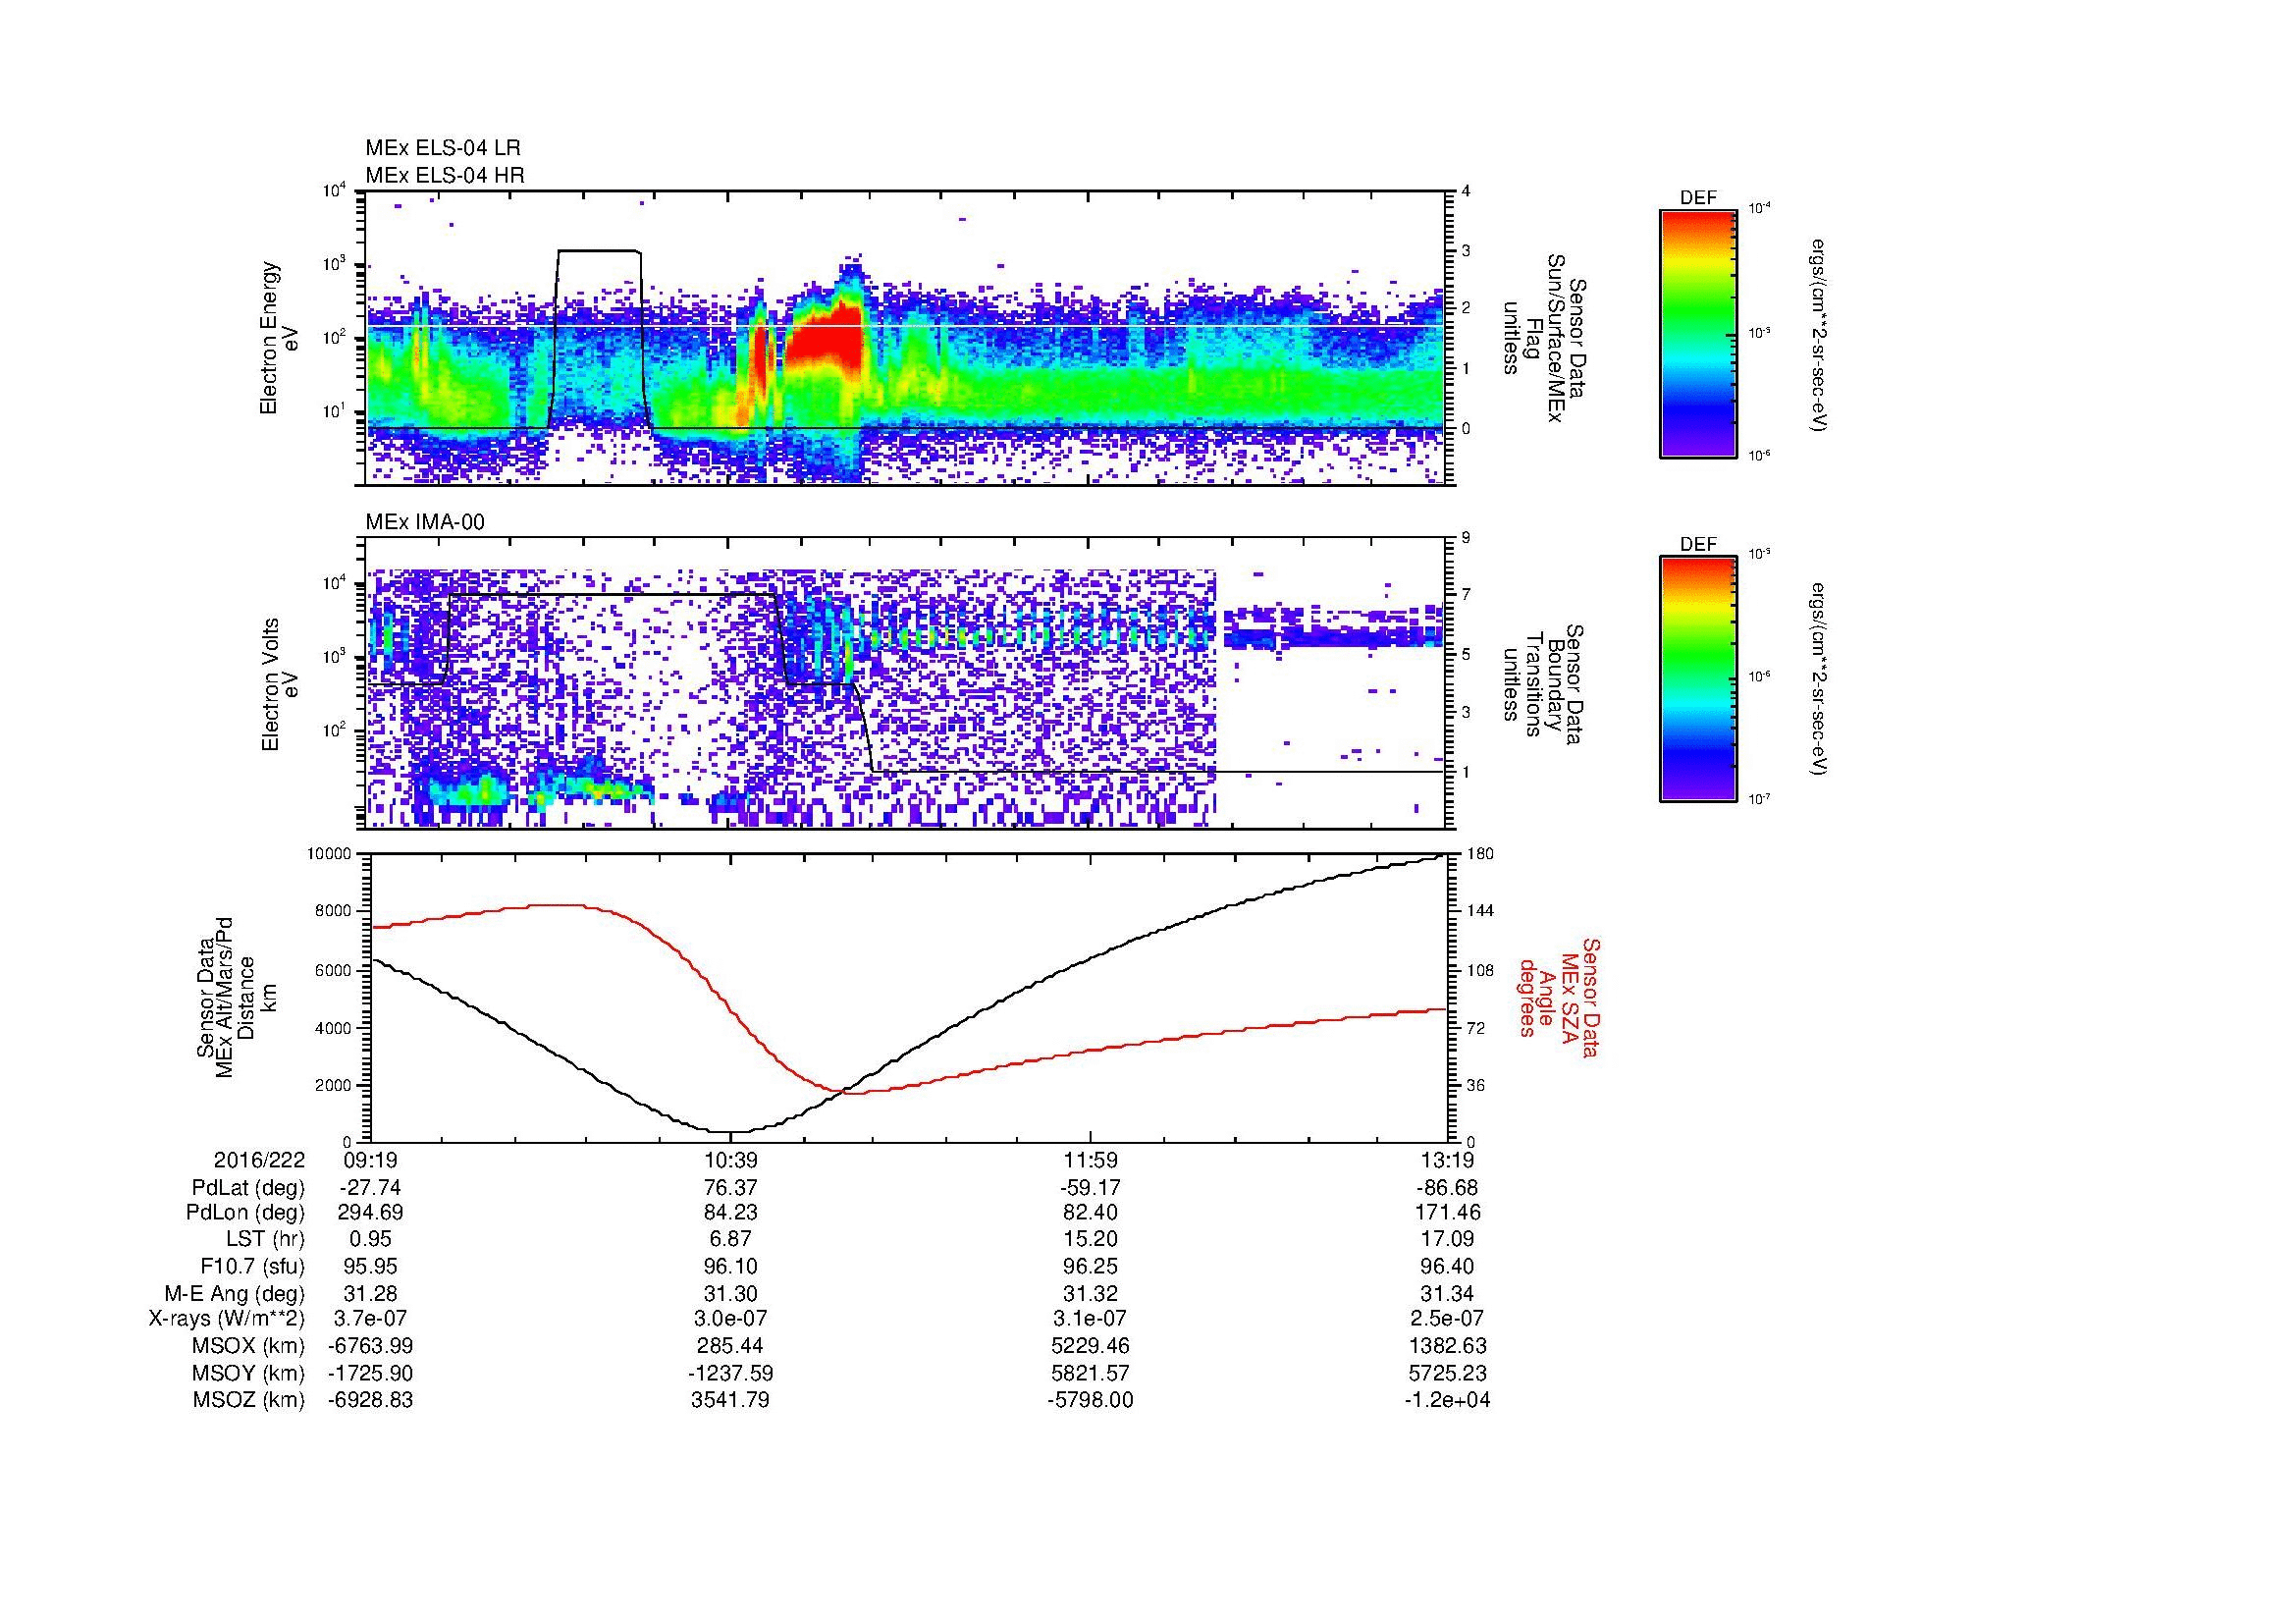Click the 'MSOZ (km)' row label
Screen dimensions: 2296x1623
[x=249, y=1400]
